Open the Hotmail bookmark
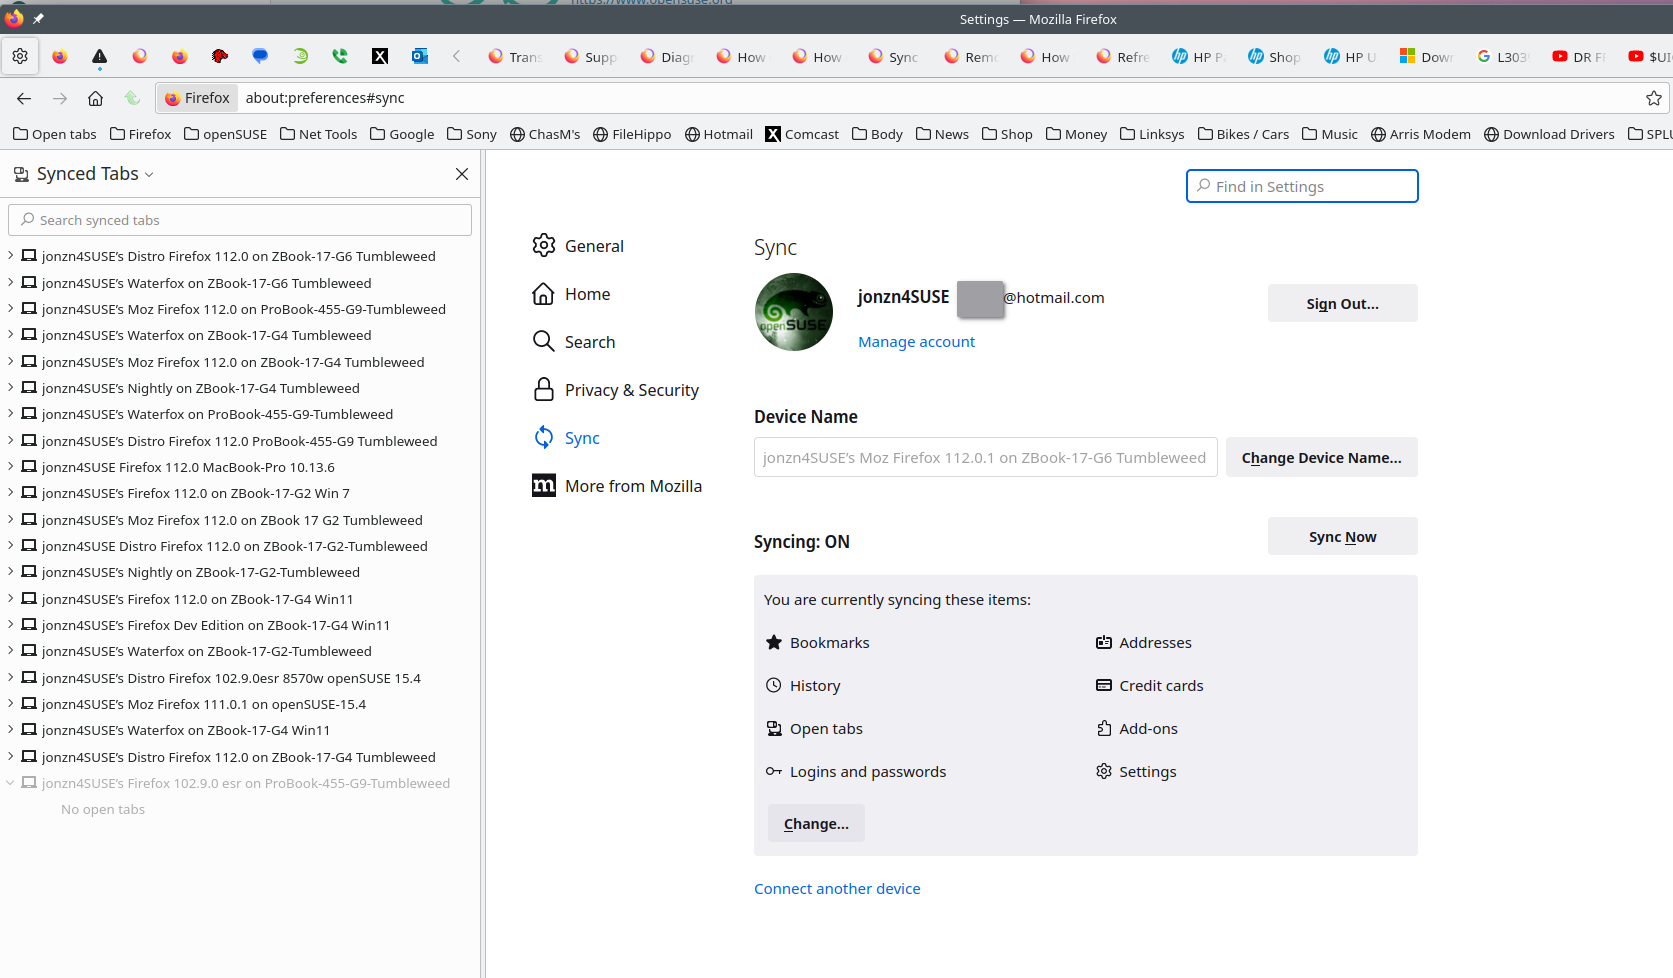 (719, 134)
